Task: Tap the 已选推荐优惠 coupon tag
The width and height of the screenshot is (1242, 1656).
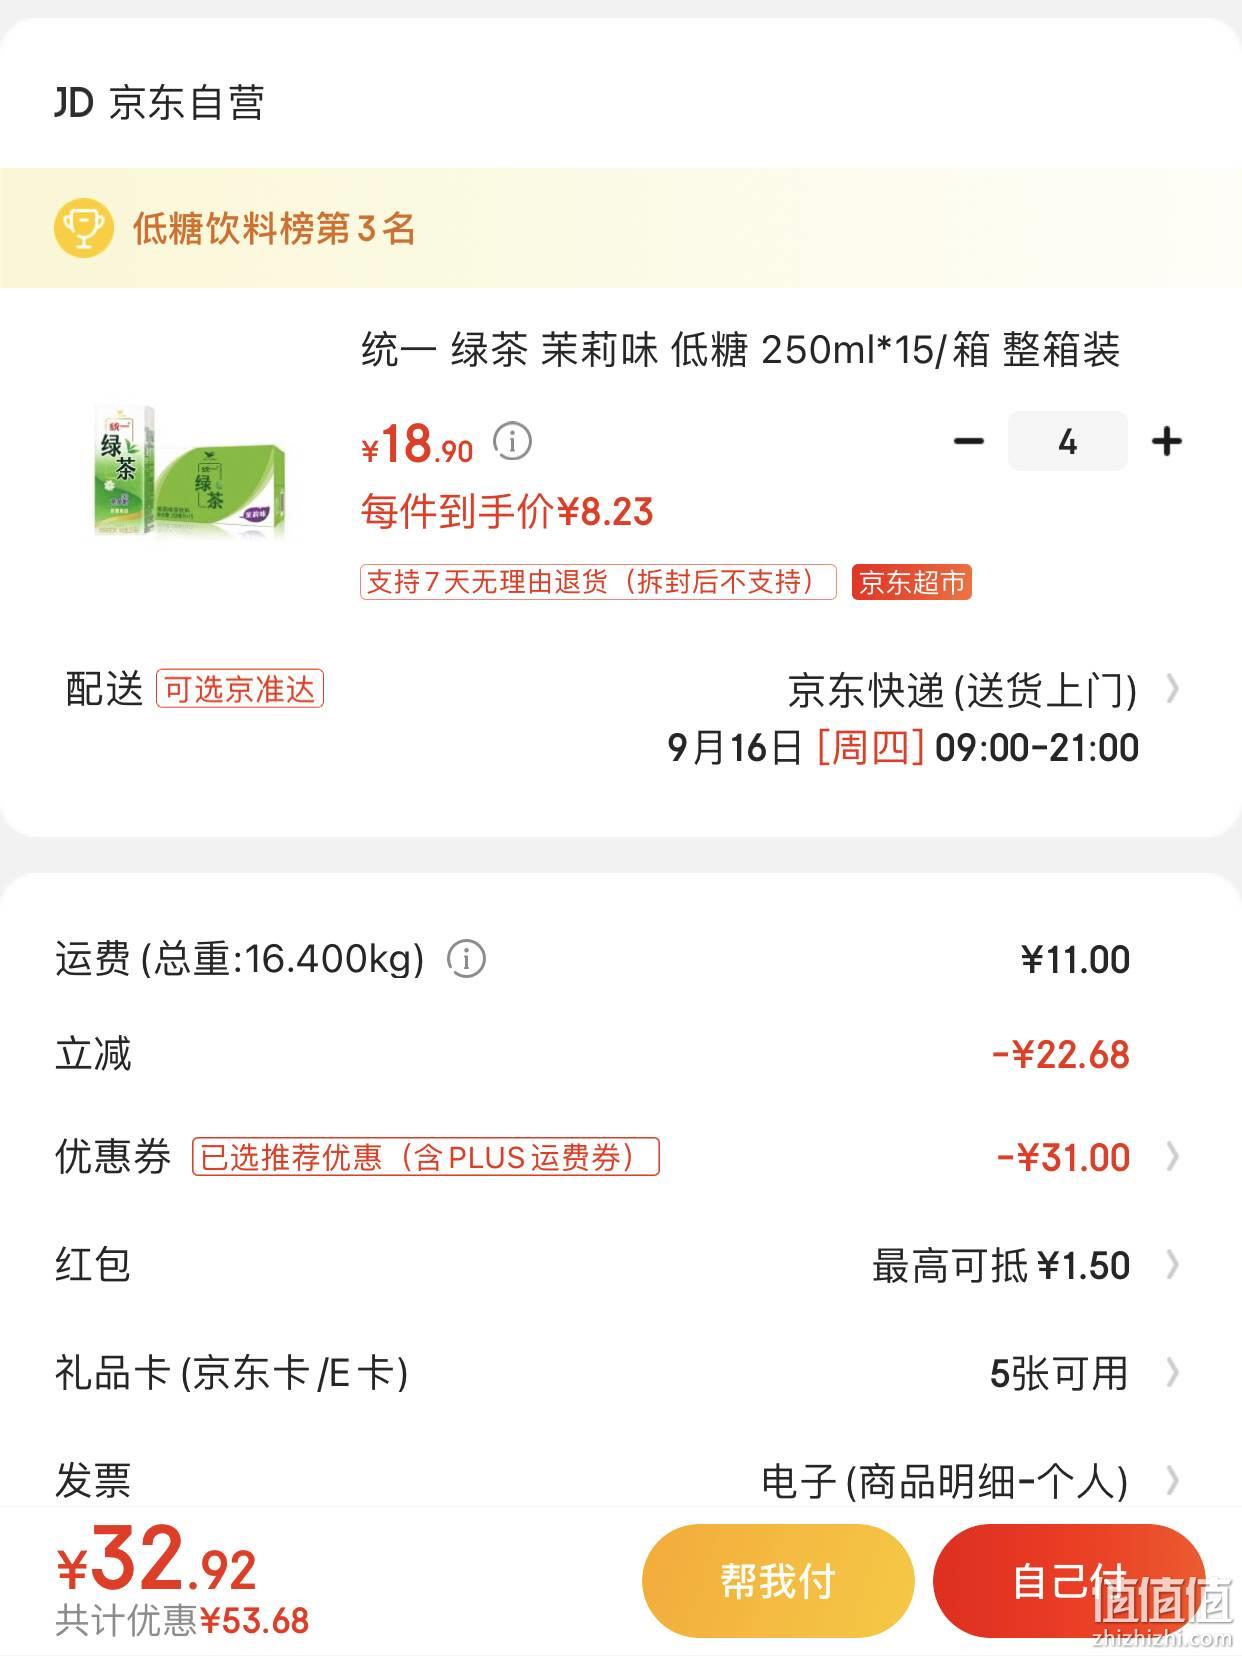Action: coord(426,1157)
